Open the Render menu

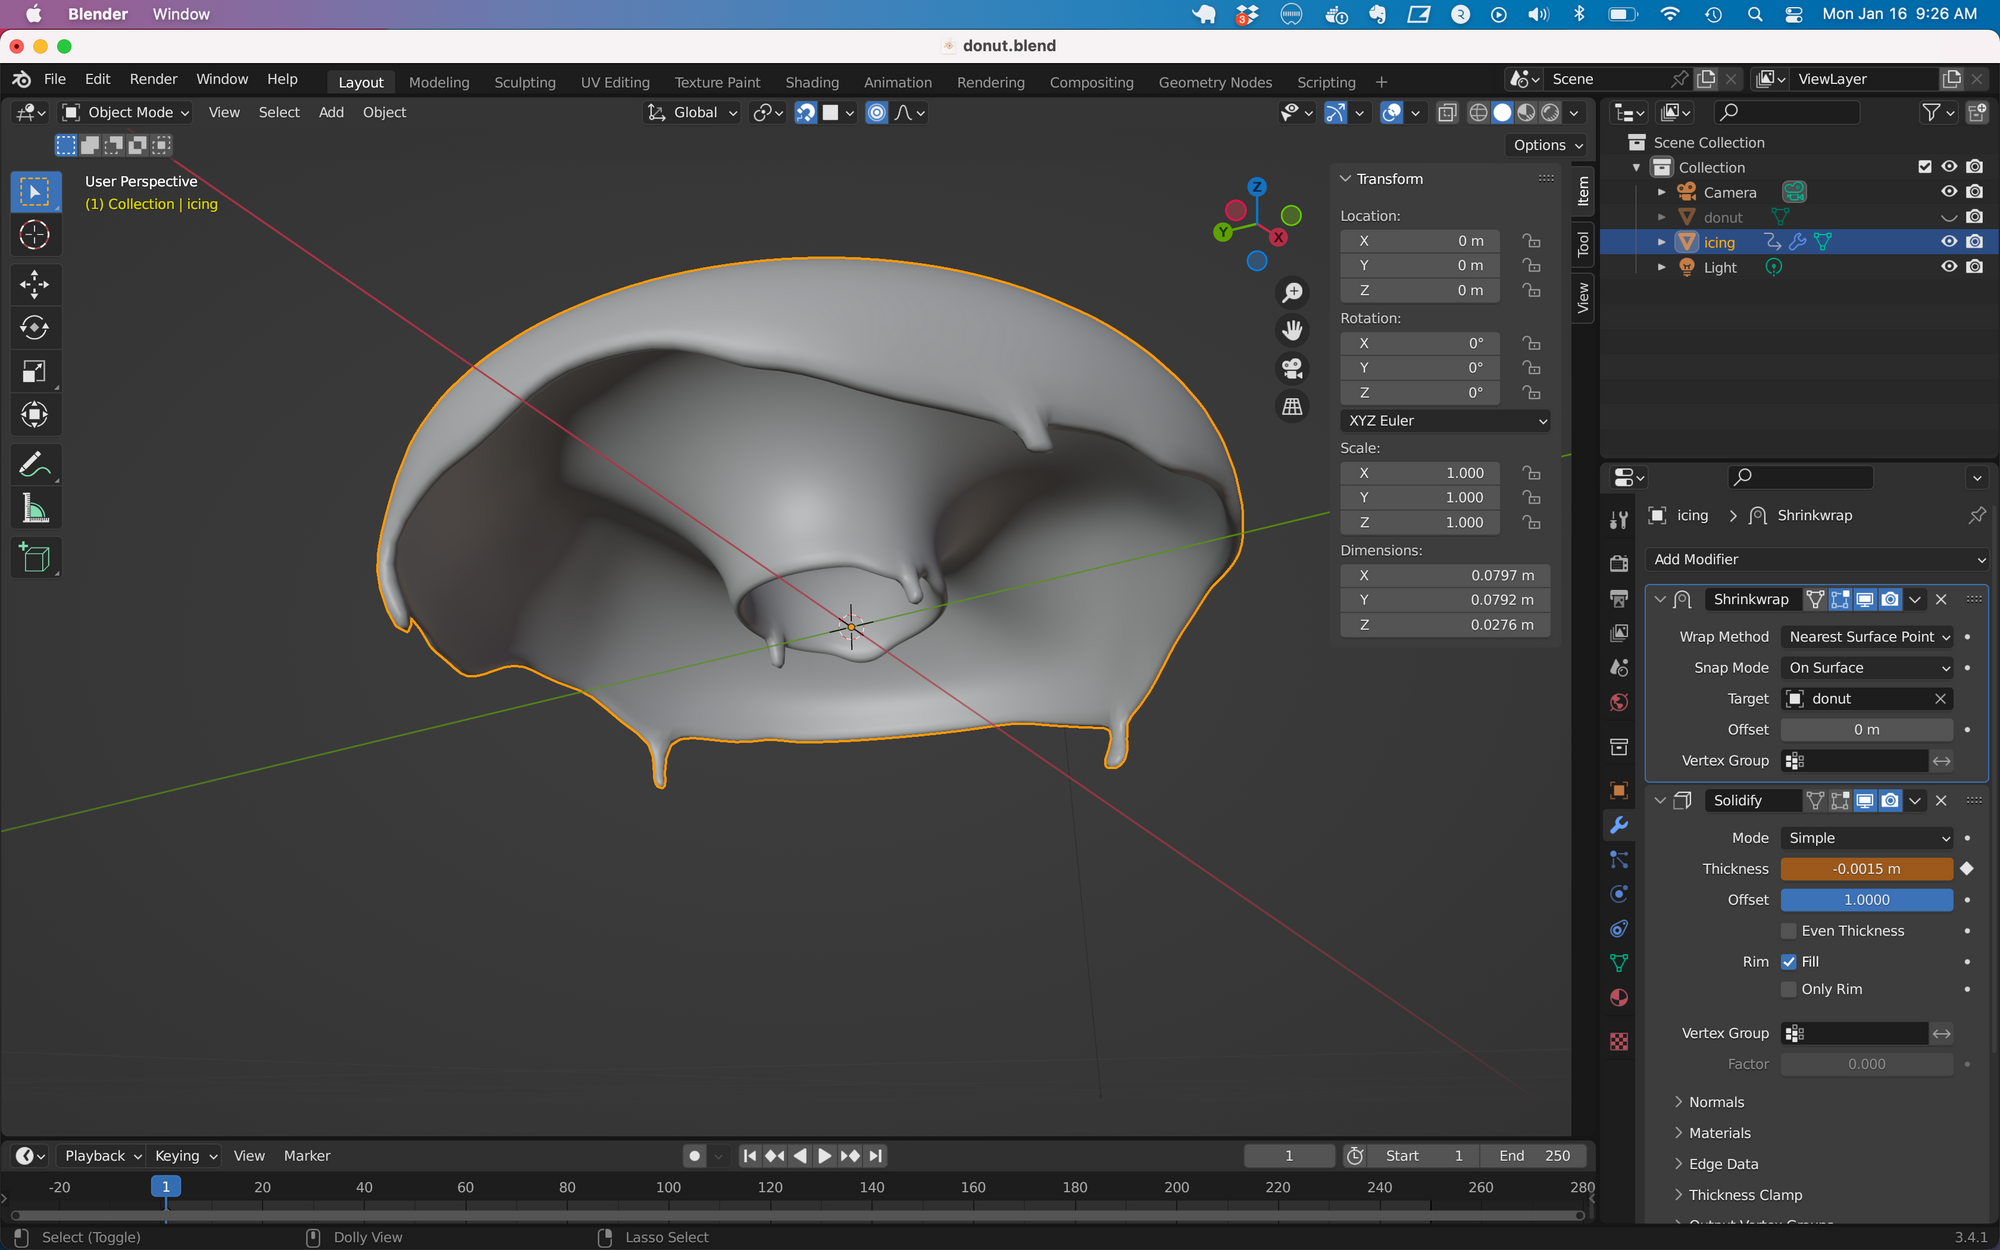pos(153,79)
